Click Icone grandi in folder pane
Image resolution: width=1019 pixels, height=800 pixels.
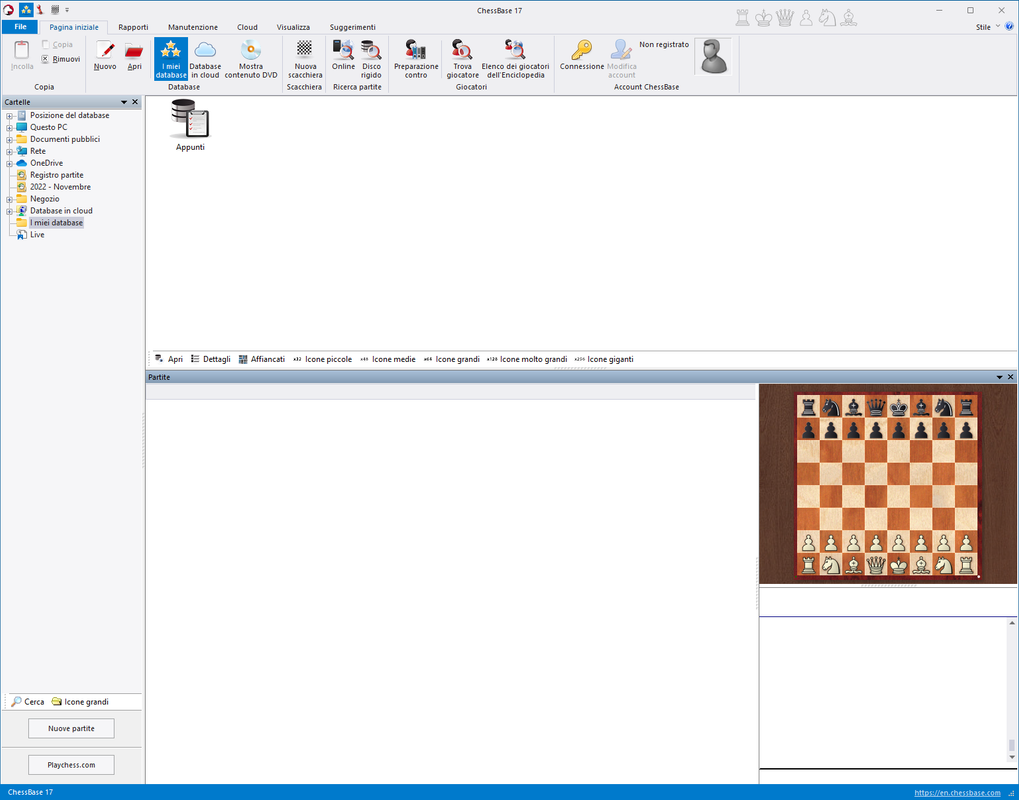[80, 702]
